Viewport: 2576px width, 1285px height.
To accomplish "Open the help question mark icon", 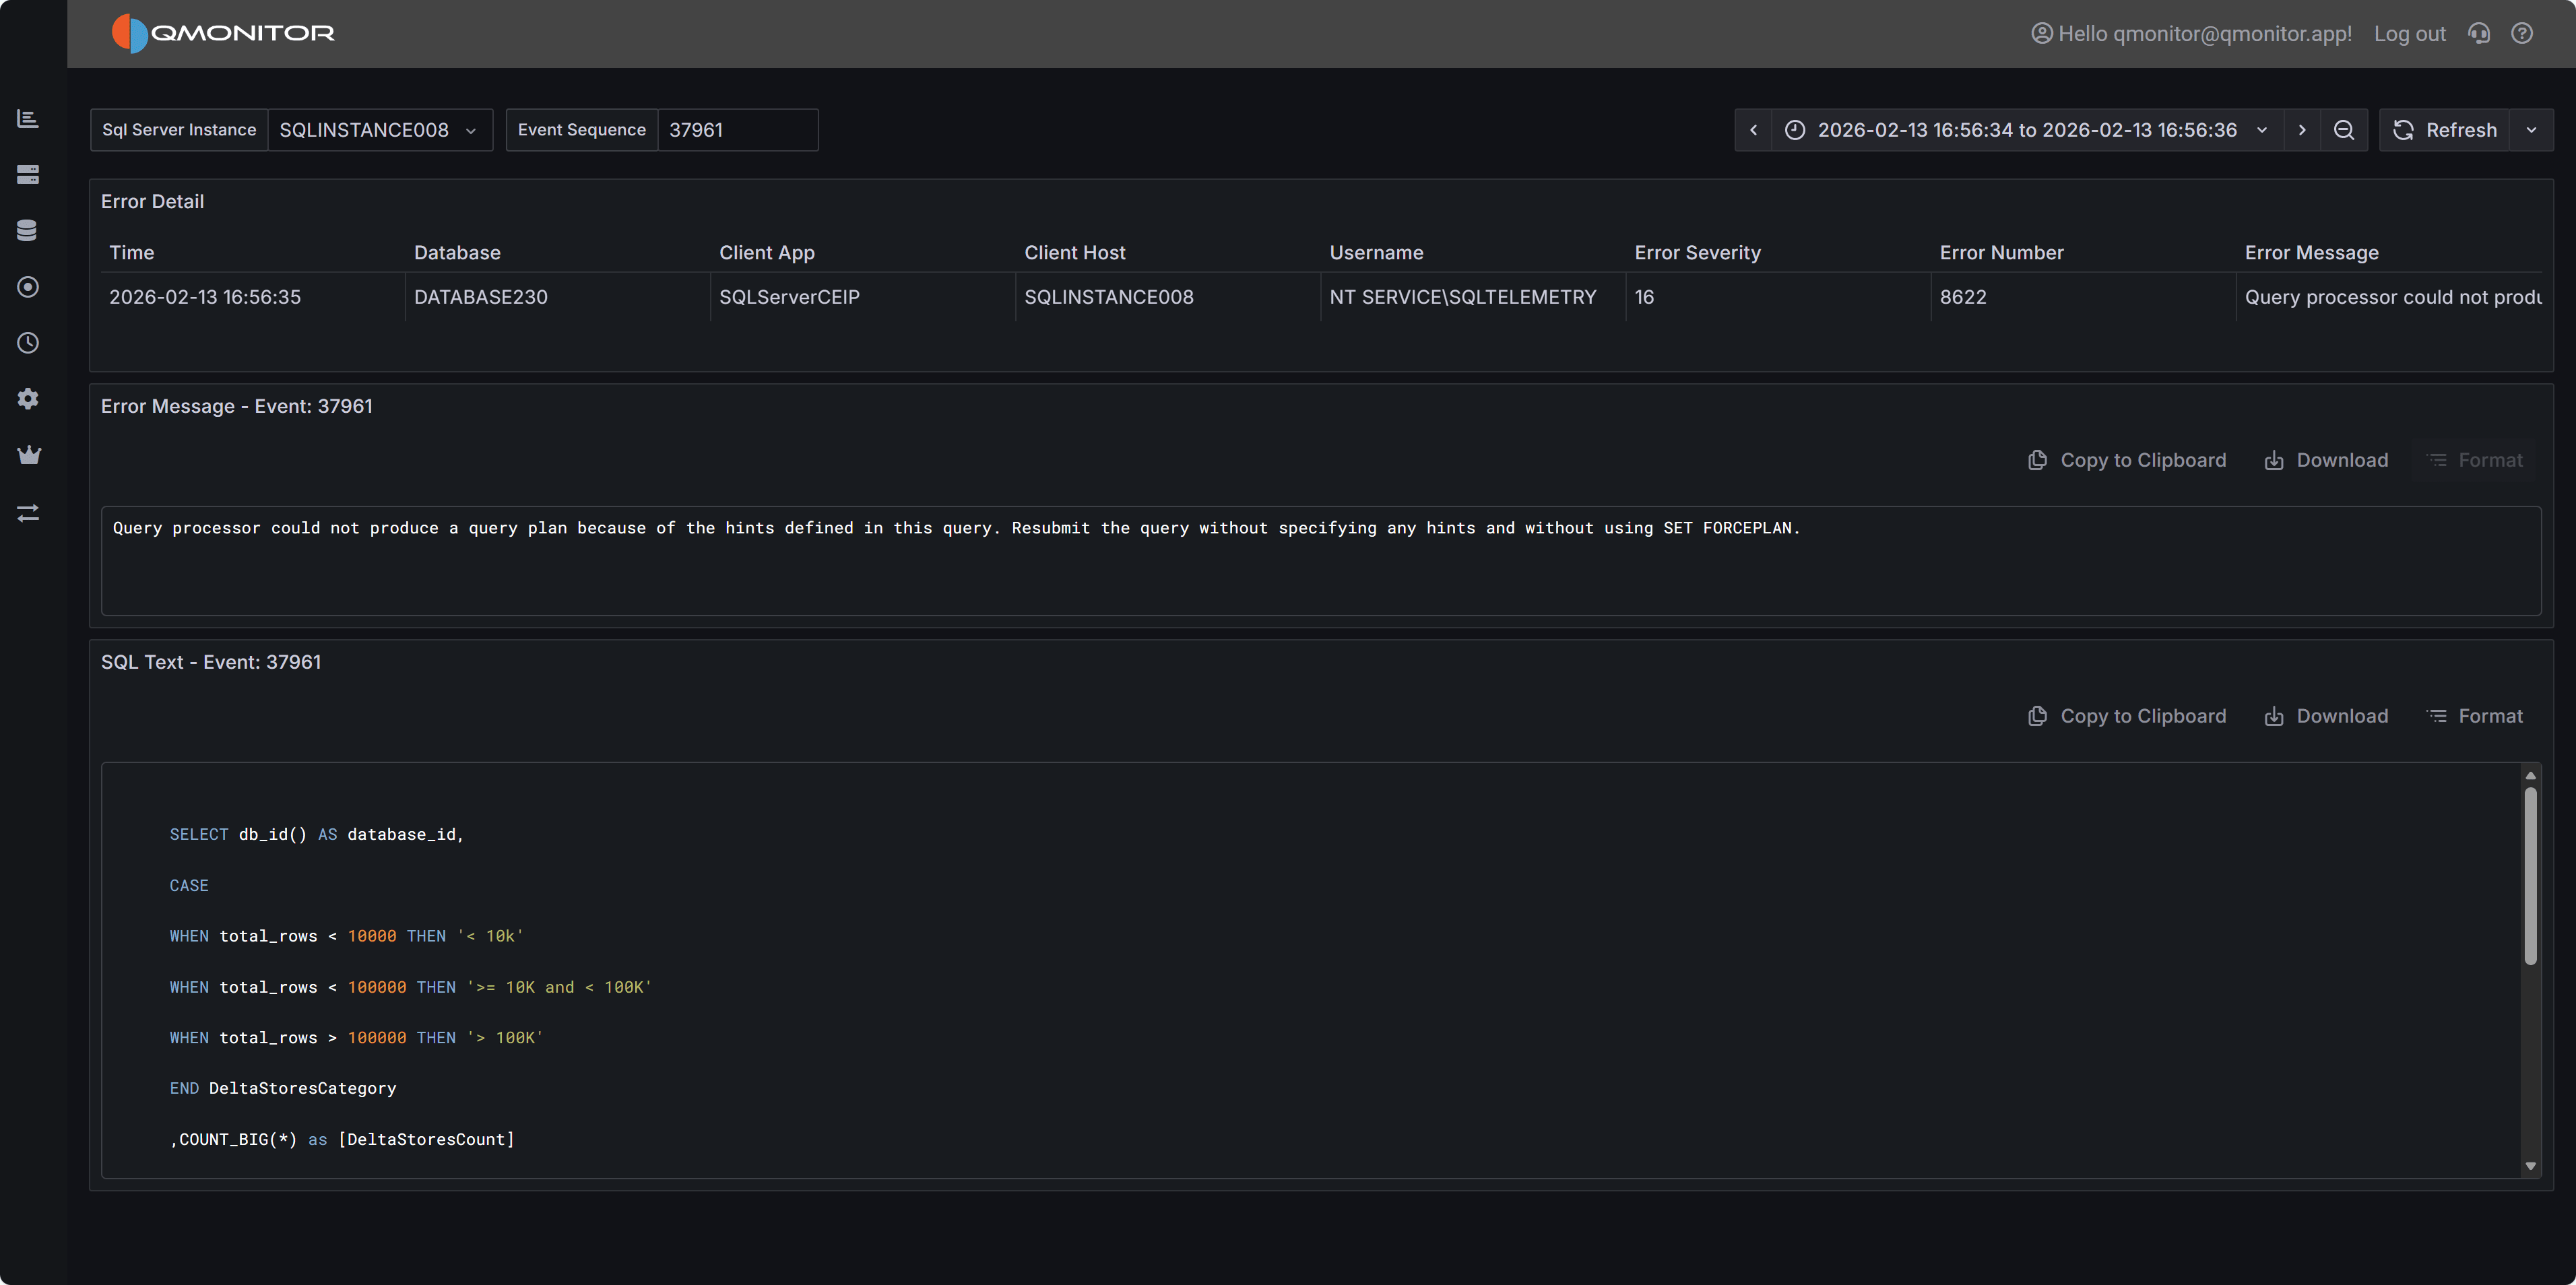I will coord(2522,33).
